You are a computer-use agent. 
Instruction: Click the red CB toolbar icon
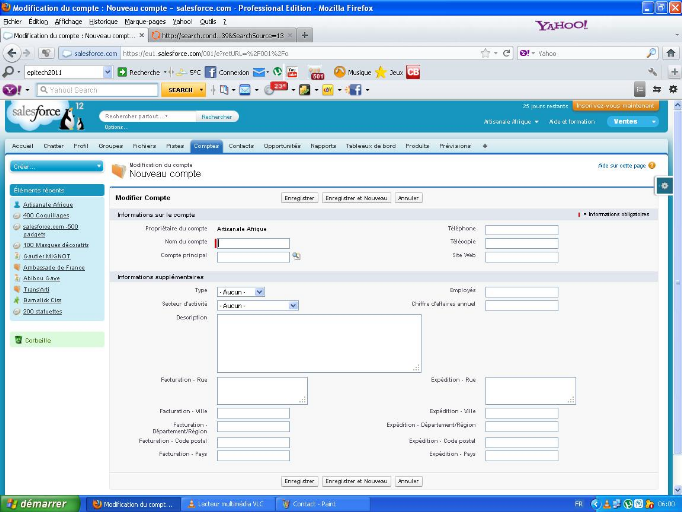click(x=413, y=72)
